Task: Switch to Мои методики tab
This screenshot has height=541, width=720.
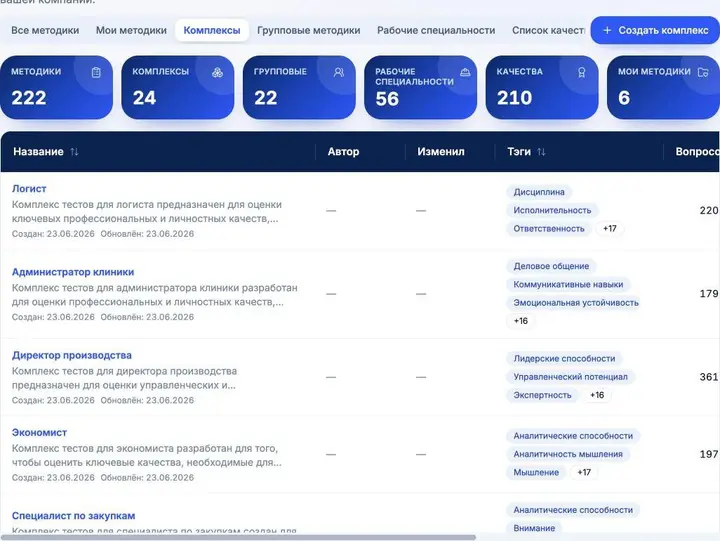Action: pyautogui.click(x=131, y=30)
